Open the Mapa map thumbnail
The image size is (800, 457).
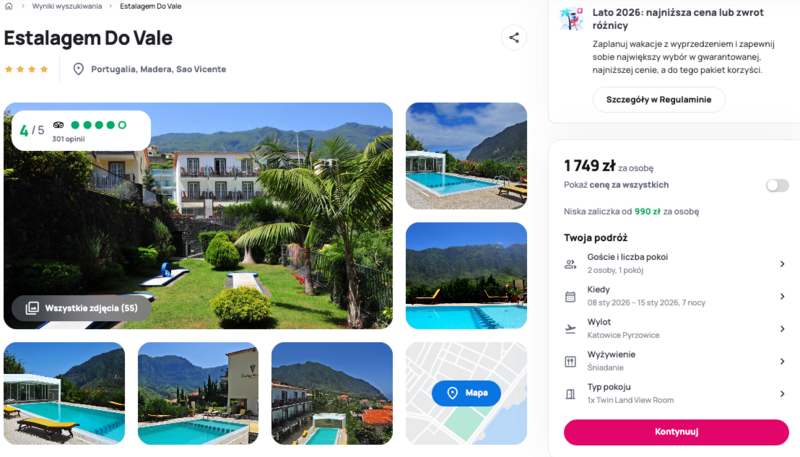pos(466,393)
